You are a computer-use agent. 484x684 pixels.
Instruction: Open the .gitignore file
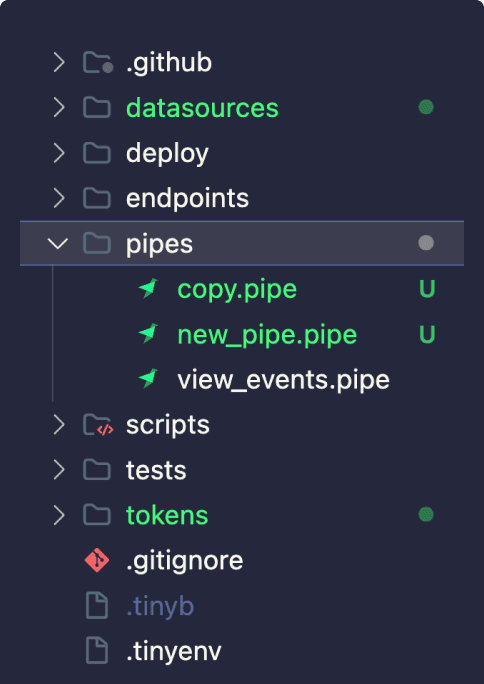point(184,561)
